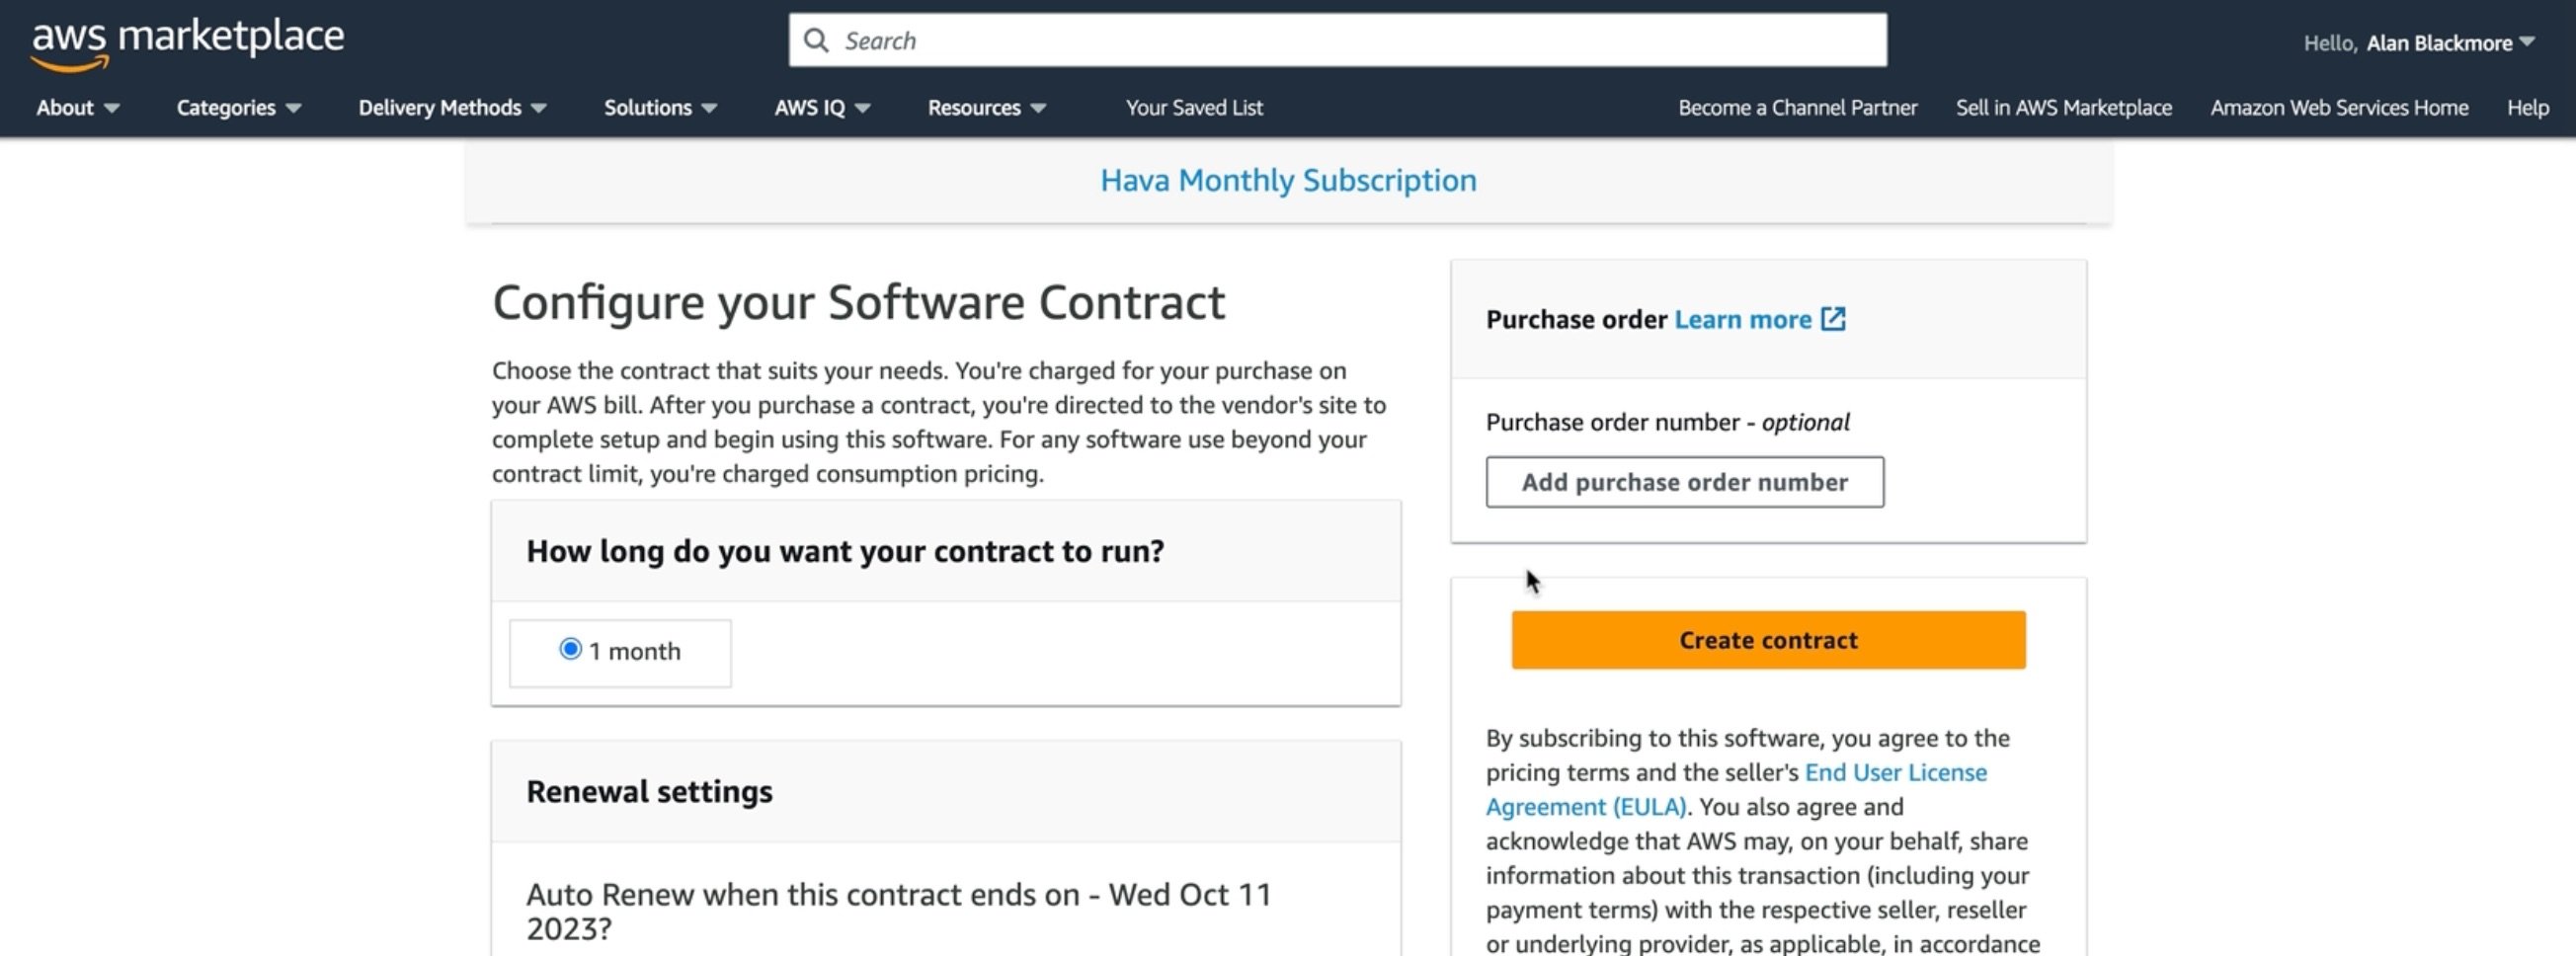
Task: Open the Solutions dropdown
Action: click(x=660, y=108)
